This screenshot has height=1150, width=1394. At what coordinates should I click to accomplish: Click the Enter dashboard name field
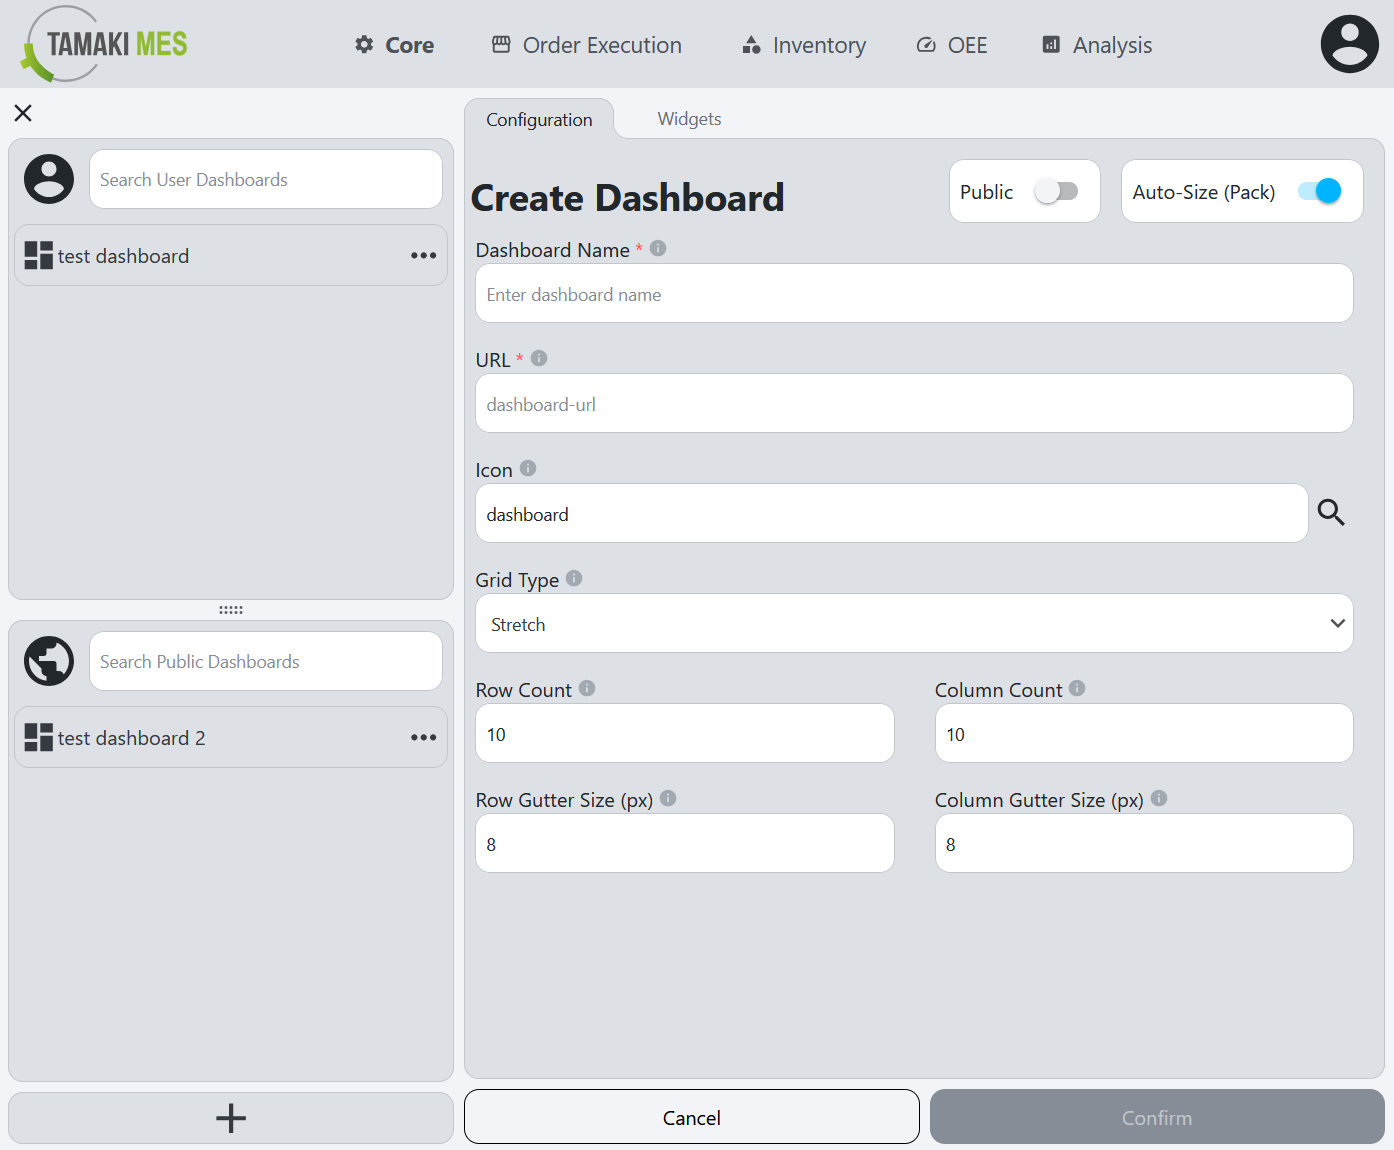pos(913,293)
